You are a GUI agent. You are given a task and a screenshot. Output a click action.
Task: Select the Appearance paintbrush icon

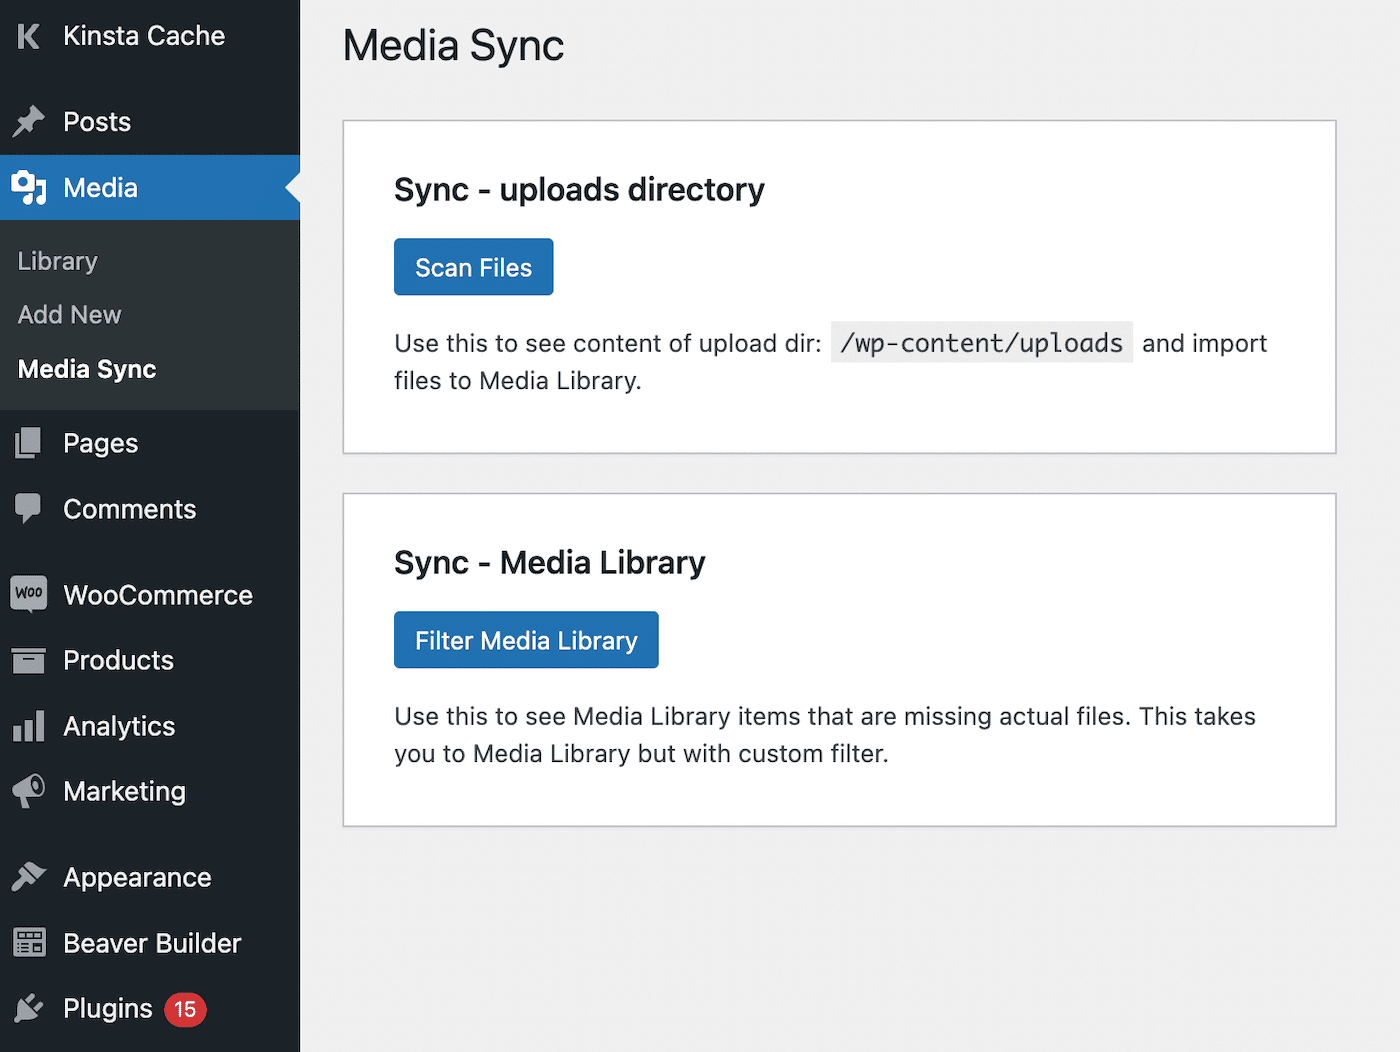[x=28, y=876]
